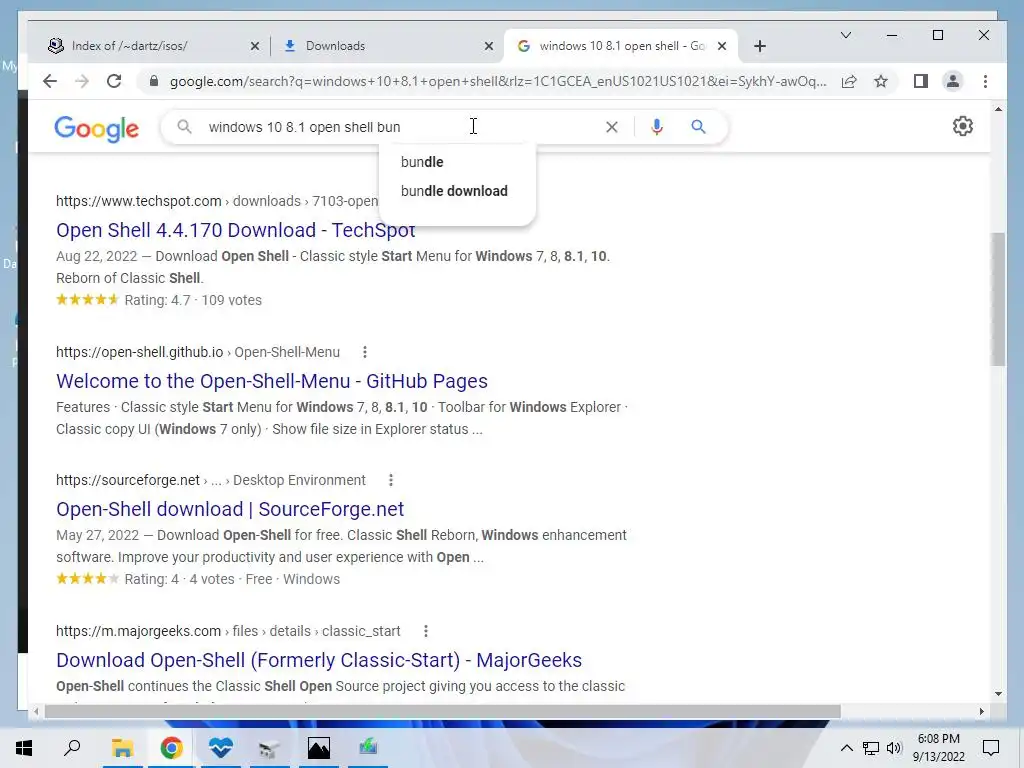Bookmark this page with the star icon

click(881, 81)
